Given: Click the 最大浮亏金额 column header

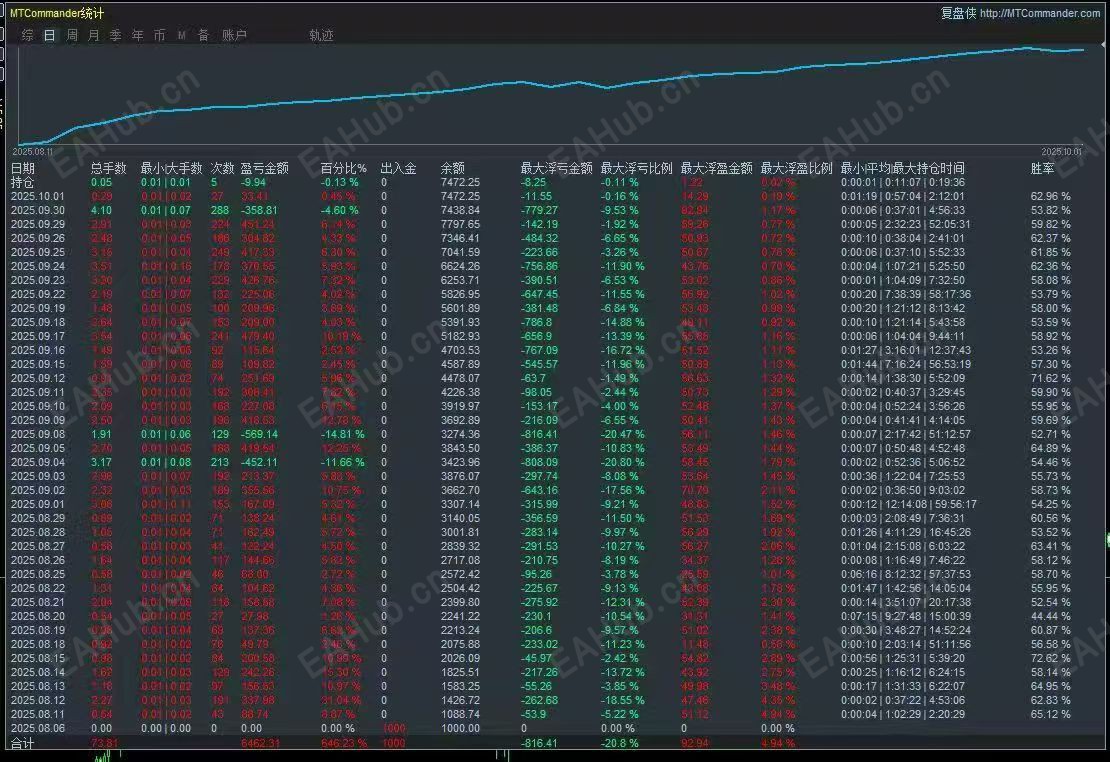Looking at the screenshot, I should [556, 169].
